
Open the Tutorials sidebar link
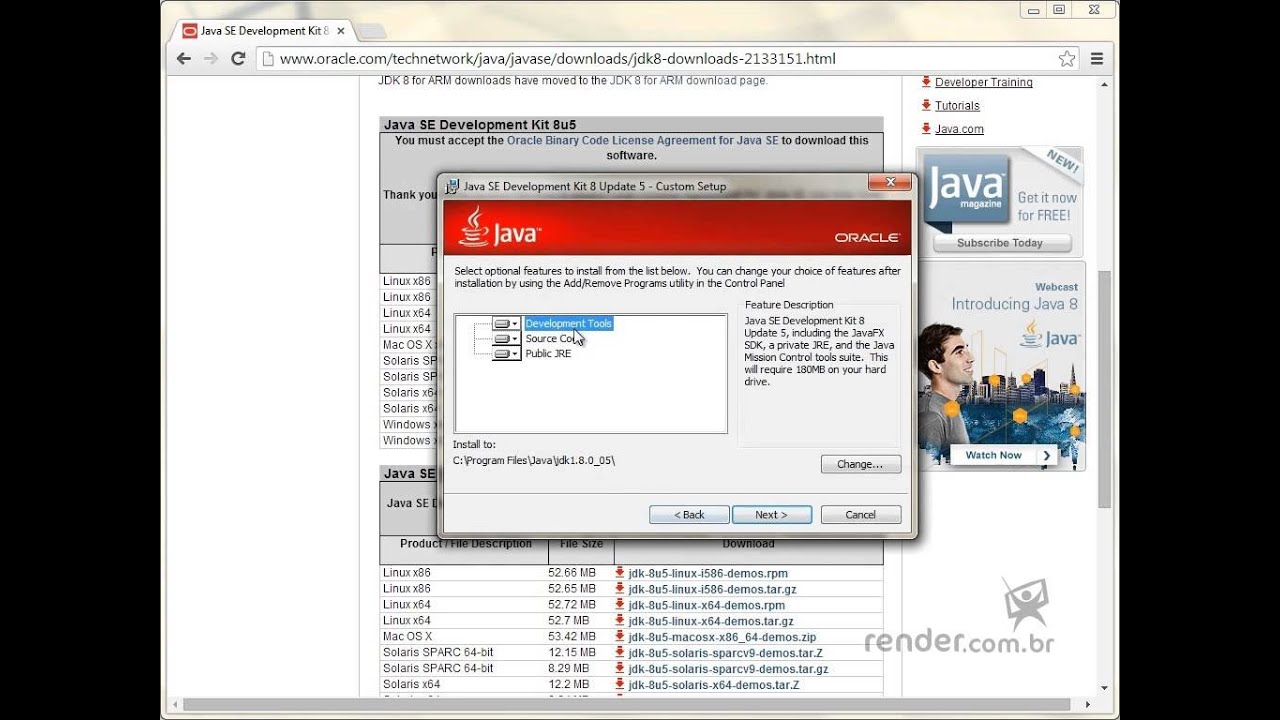(x=957, y=106)
